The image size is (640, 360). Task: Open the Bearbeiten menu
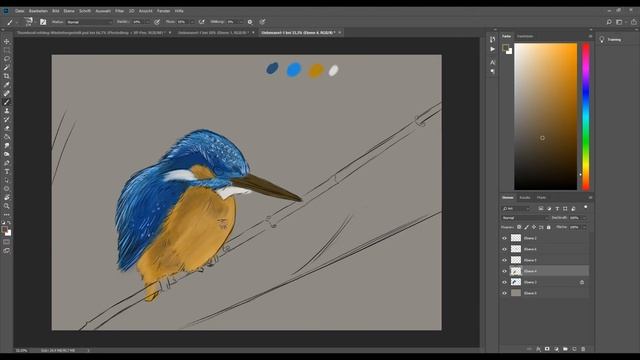[x=38, y=11]
